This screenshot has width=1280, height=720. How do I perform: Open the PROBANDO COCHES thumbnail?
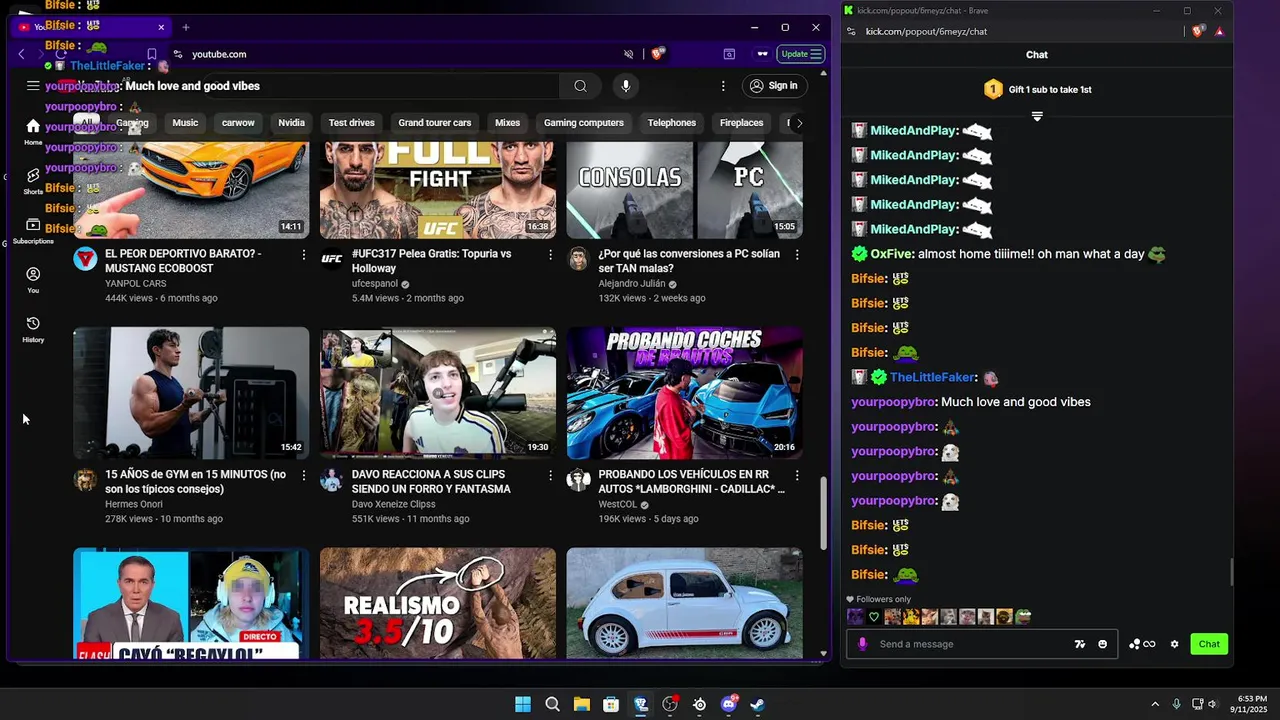[684, 393]
